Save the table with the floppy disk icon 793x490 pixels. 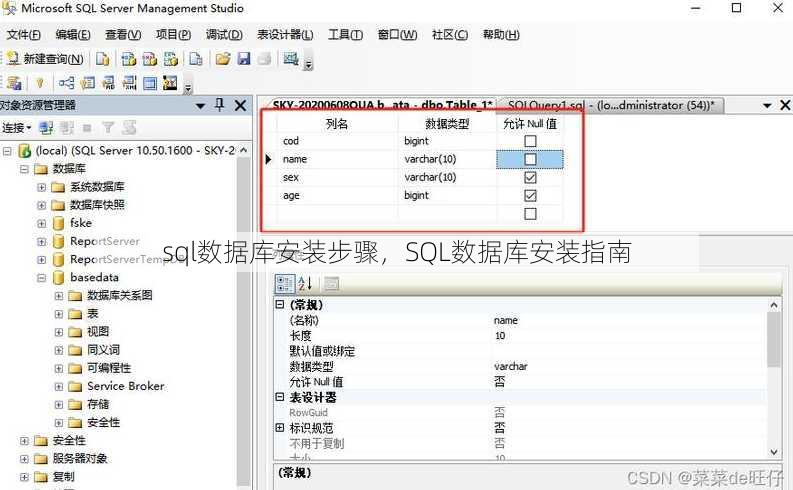click(244, 59)
